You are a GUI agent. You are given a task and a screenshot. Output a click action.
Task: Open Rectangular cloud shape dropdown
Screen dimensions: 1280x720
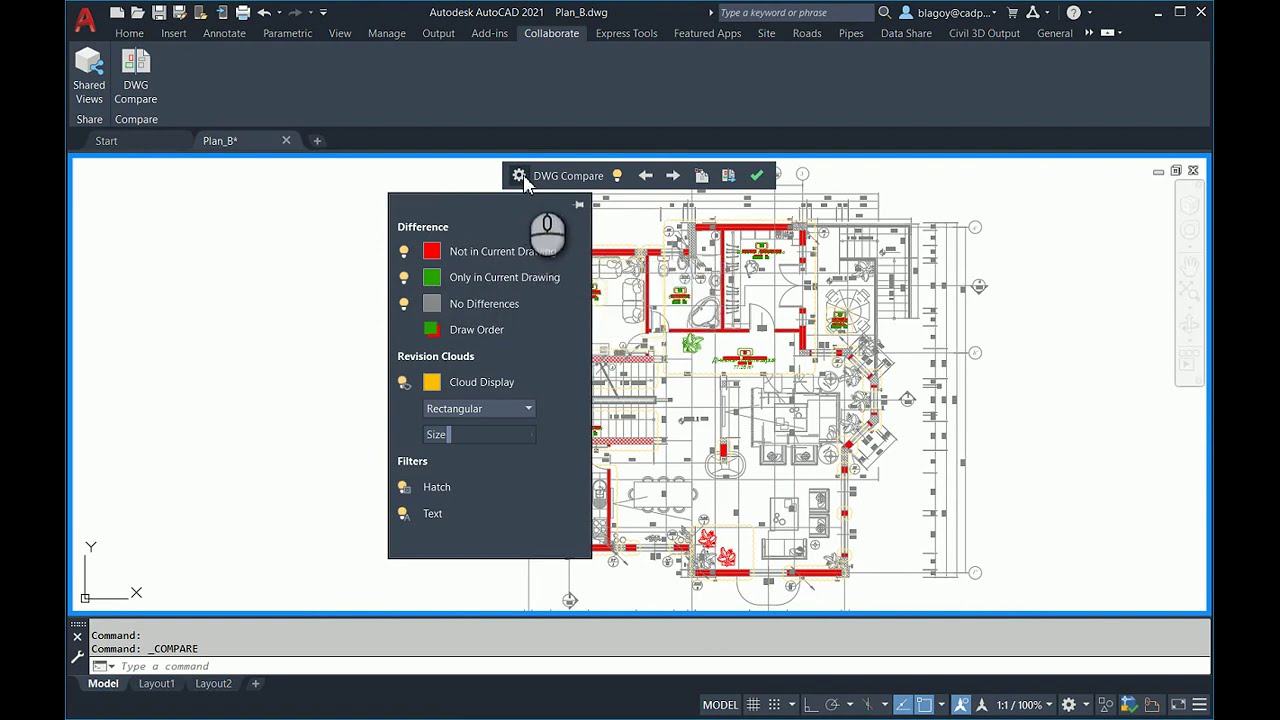480,408
